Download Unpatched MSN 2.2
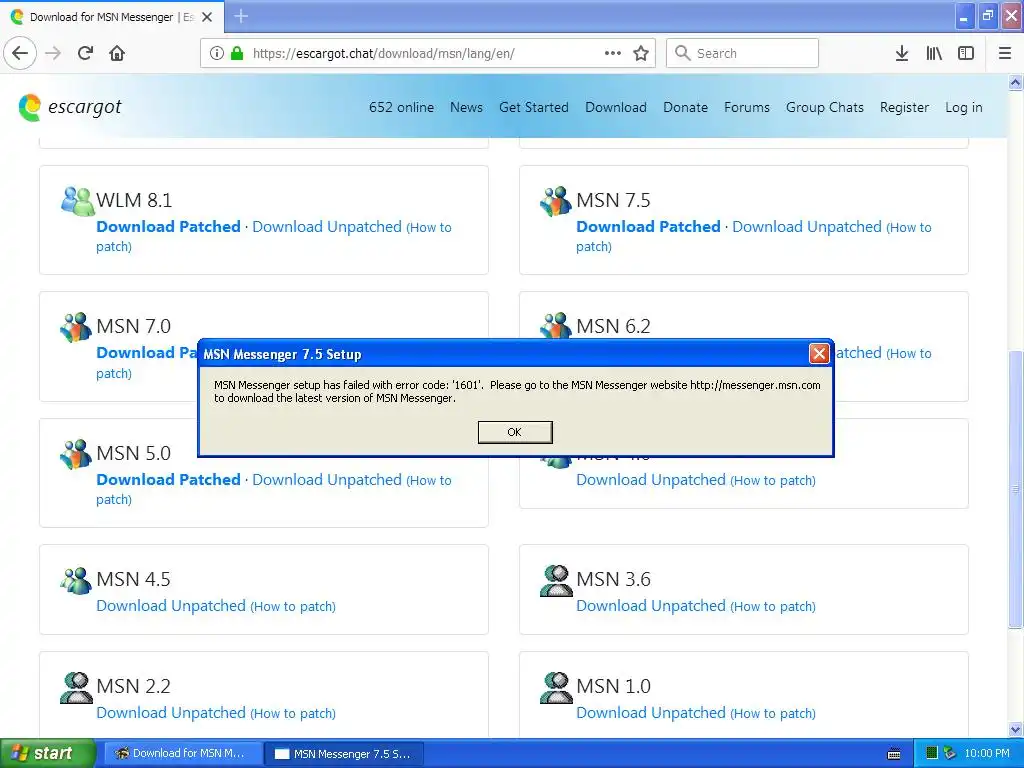Screen dimensions: 1024x768 pos(171,712)
